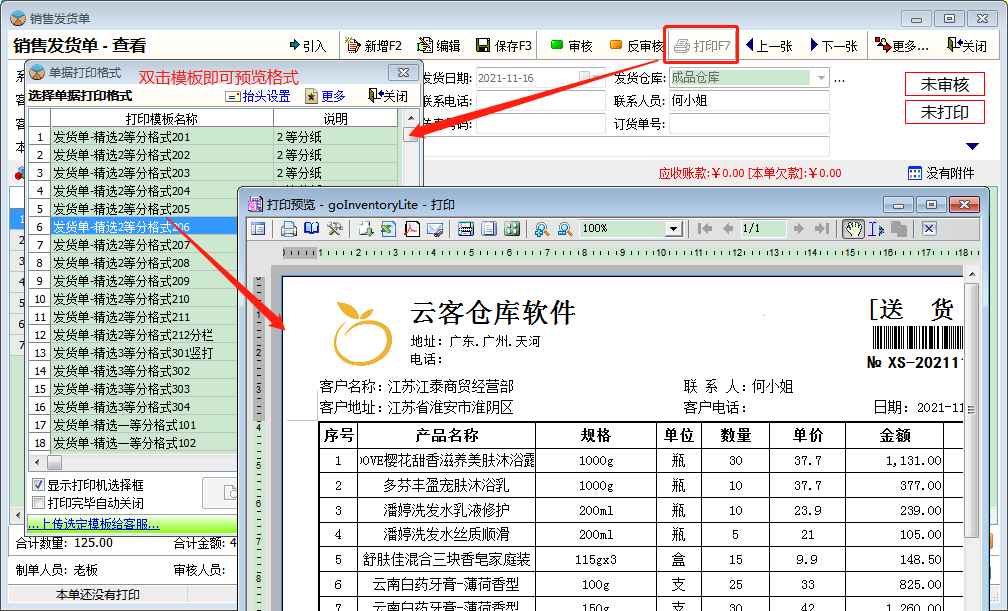Viewport: 1008px width, 611px height.
Task: Go to next page in print preview
Action: 798,229
